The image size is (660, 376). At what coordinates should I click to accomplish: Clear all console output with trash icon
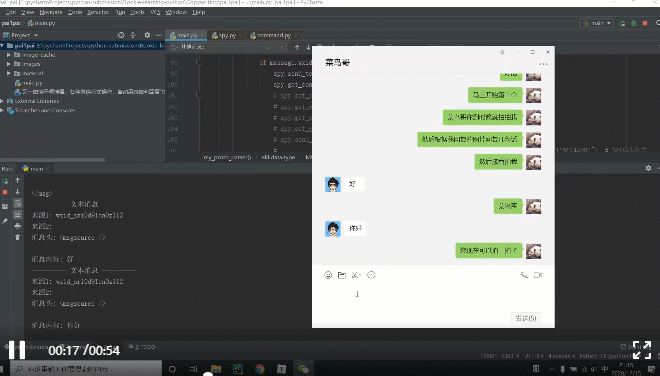point(18,237)
